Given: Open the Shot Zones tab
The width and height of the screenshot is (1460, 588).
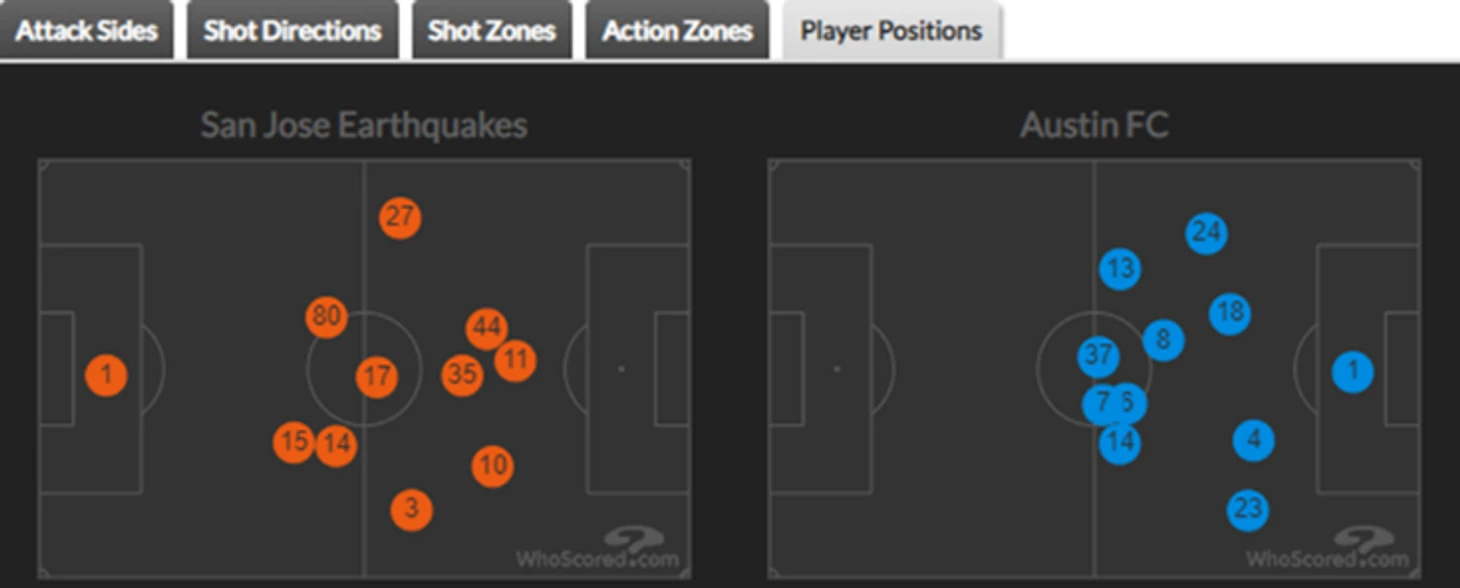Looking at the screenshot, I should (492, 31).
